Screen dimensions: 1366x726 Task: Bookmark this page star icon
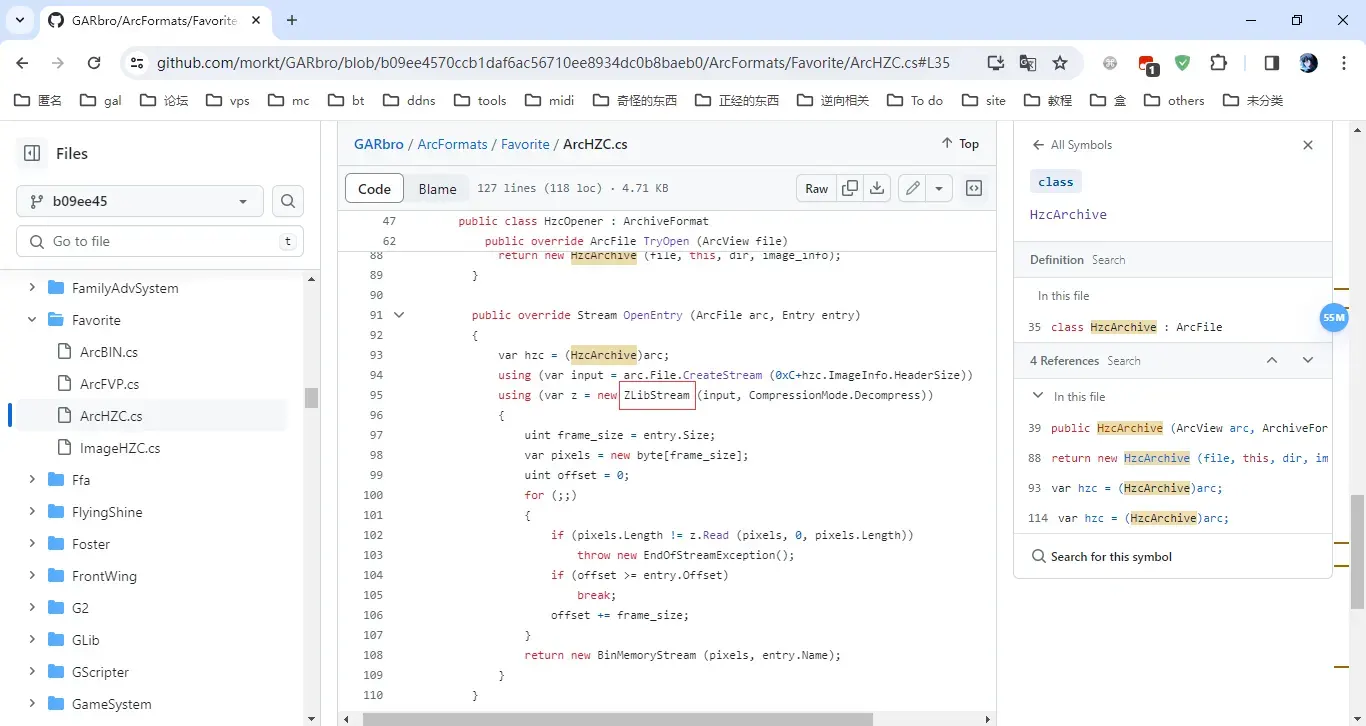click(1060, 63)
